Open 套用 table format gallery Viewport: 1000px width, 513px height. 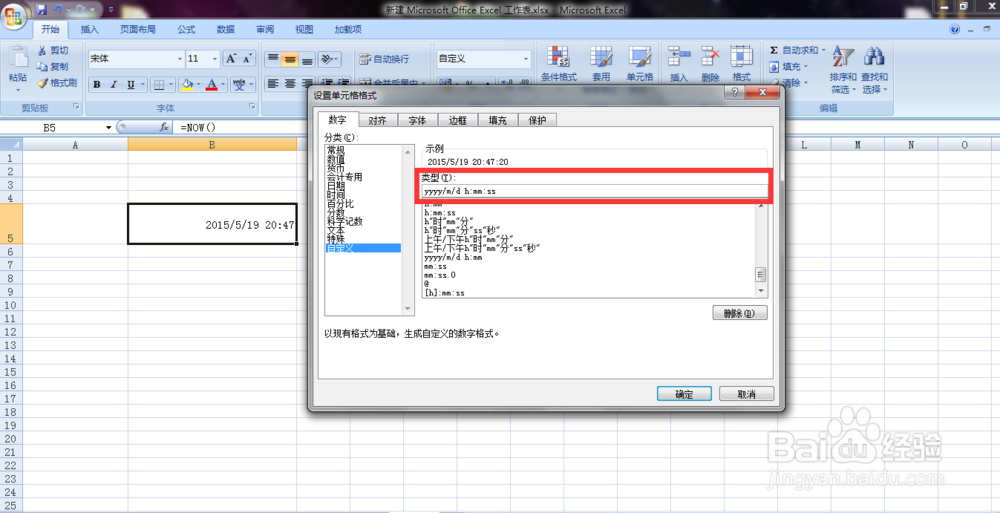[x=601, y=64]
